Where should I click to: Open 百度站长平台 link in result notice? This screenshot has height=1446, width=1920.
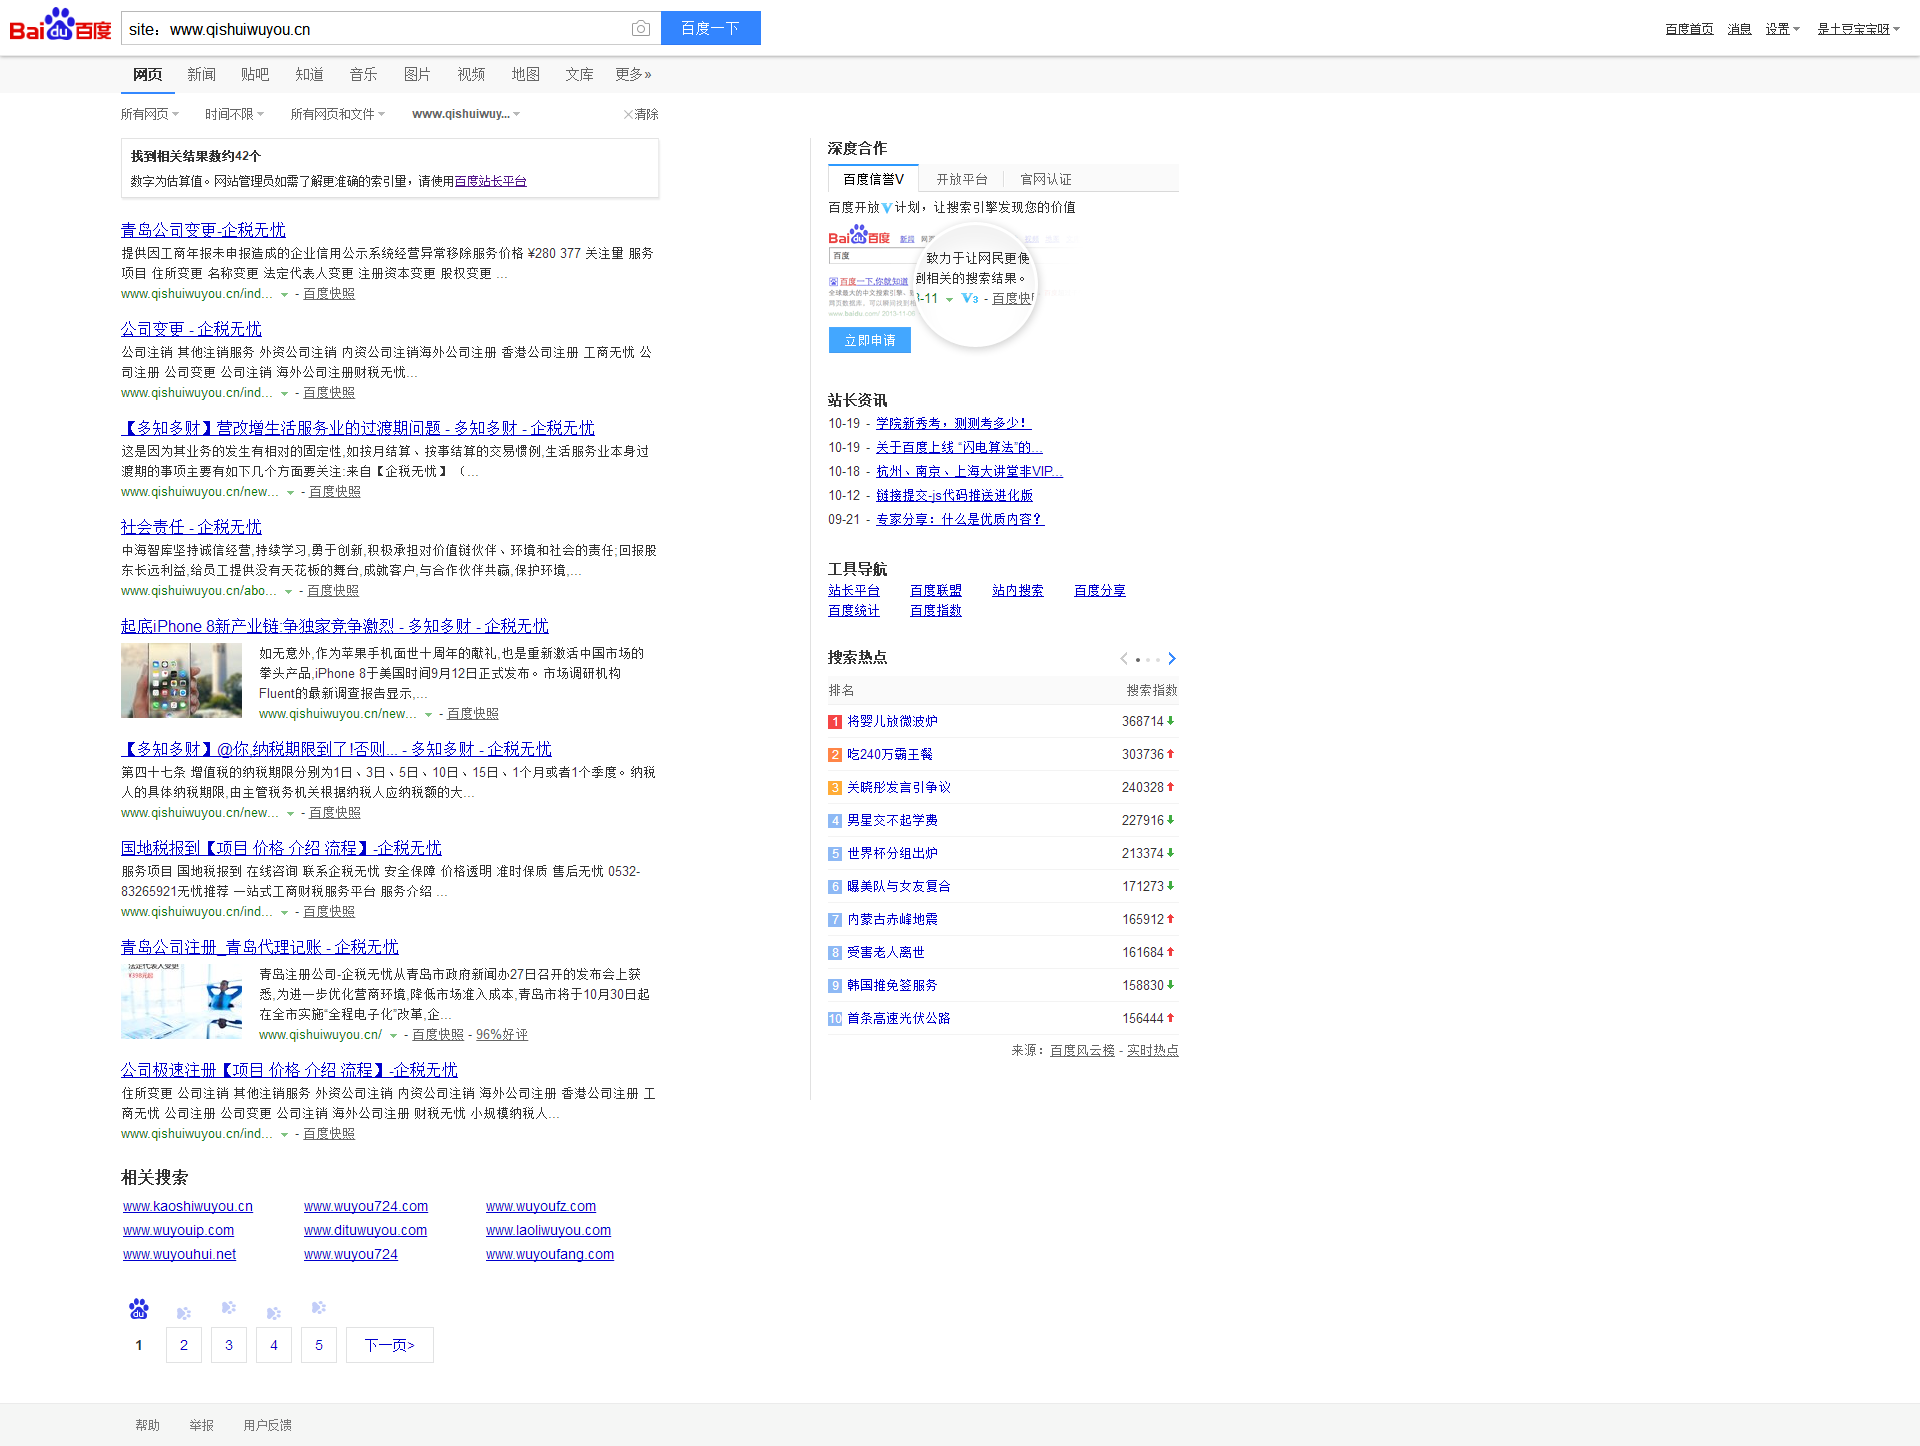pyautogui.click(x=490, y=181)
